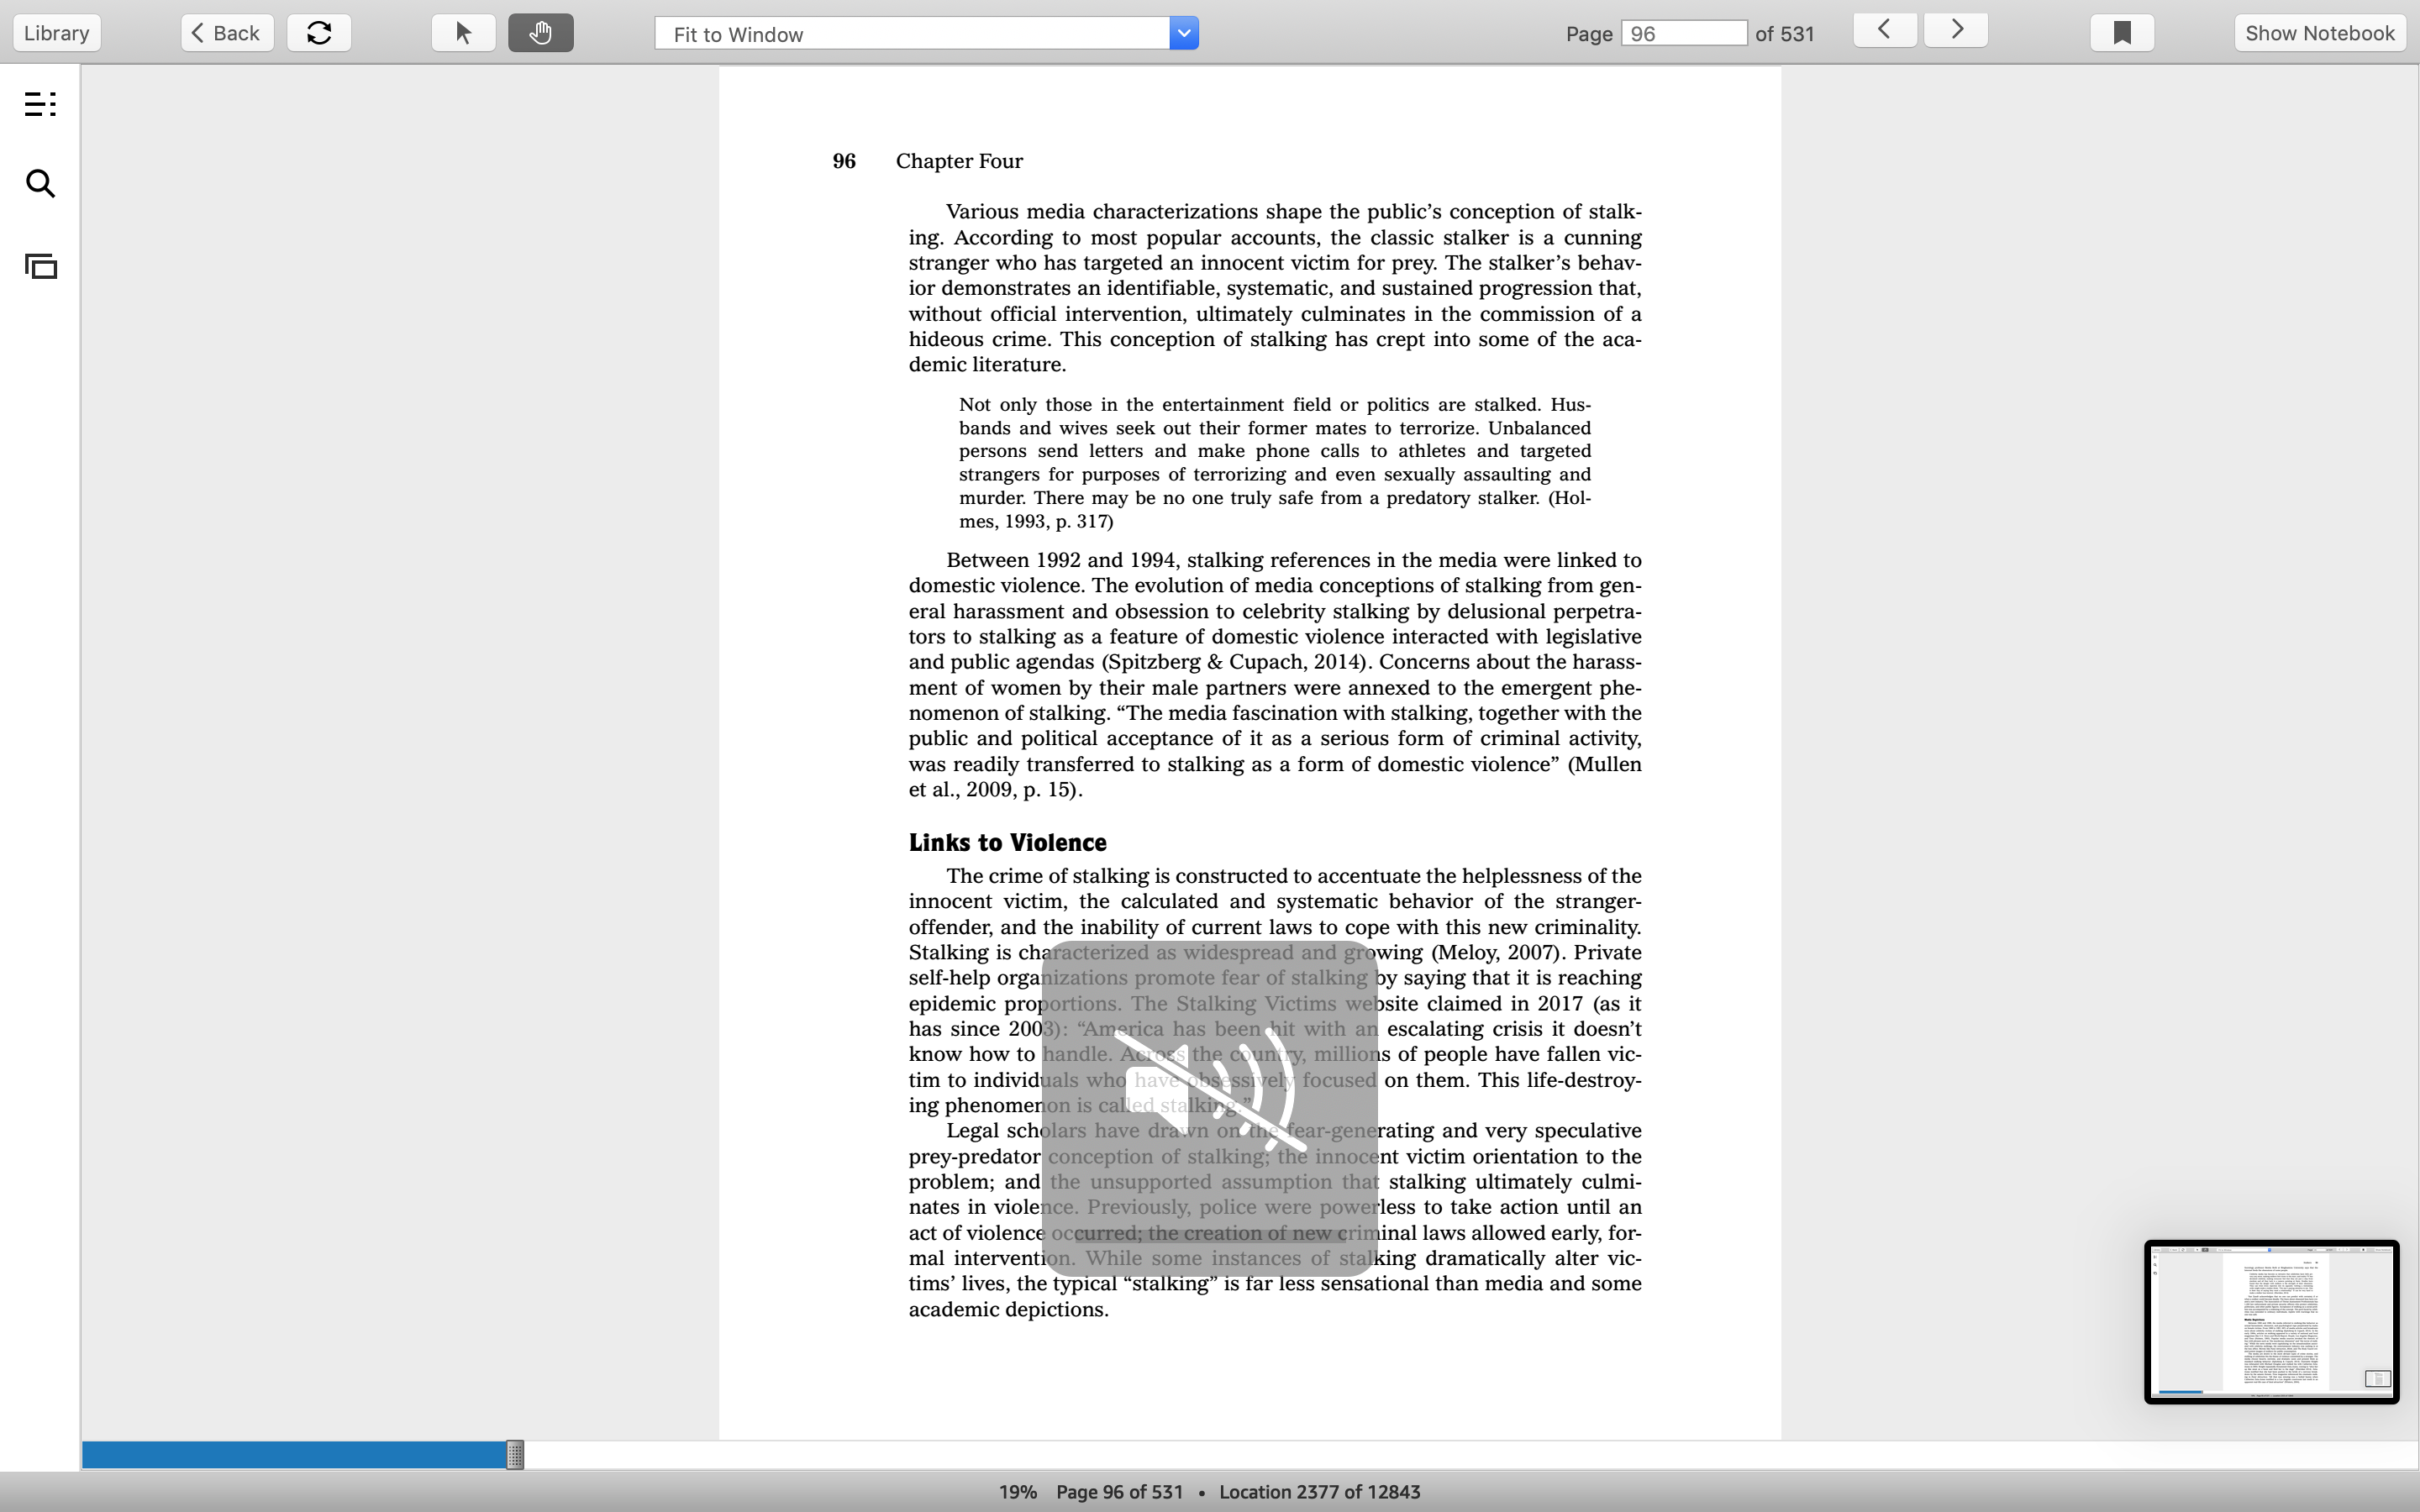The height and width of the screenshot is (1512, 2420).
Task: Click the page number input field
Action: click(x=1684, y=34)
